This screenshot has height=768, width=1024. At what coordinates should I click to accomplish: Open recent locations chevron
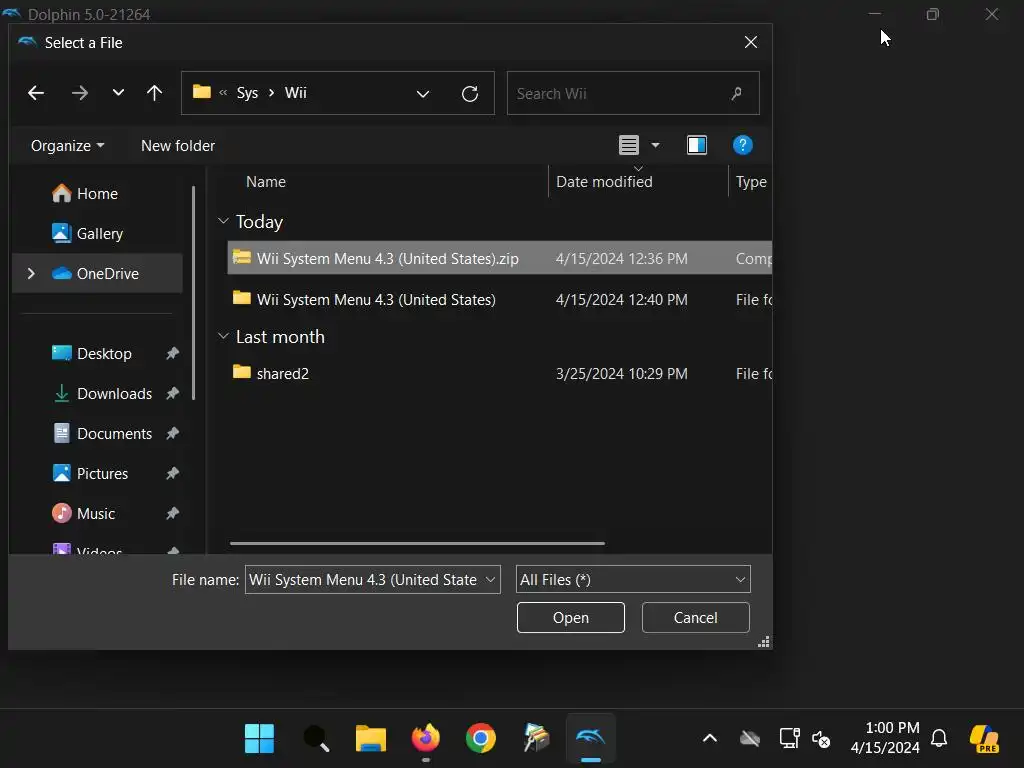(118, 93)
